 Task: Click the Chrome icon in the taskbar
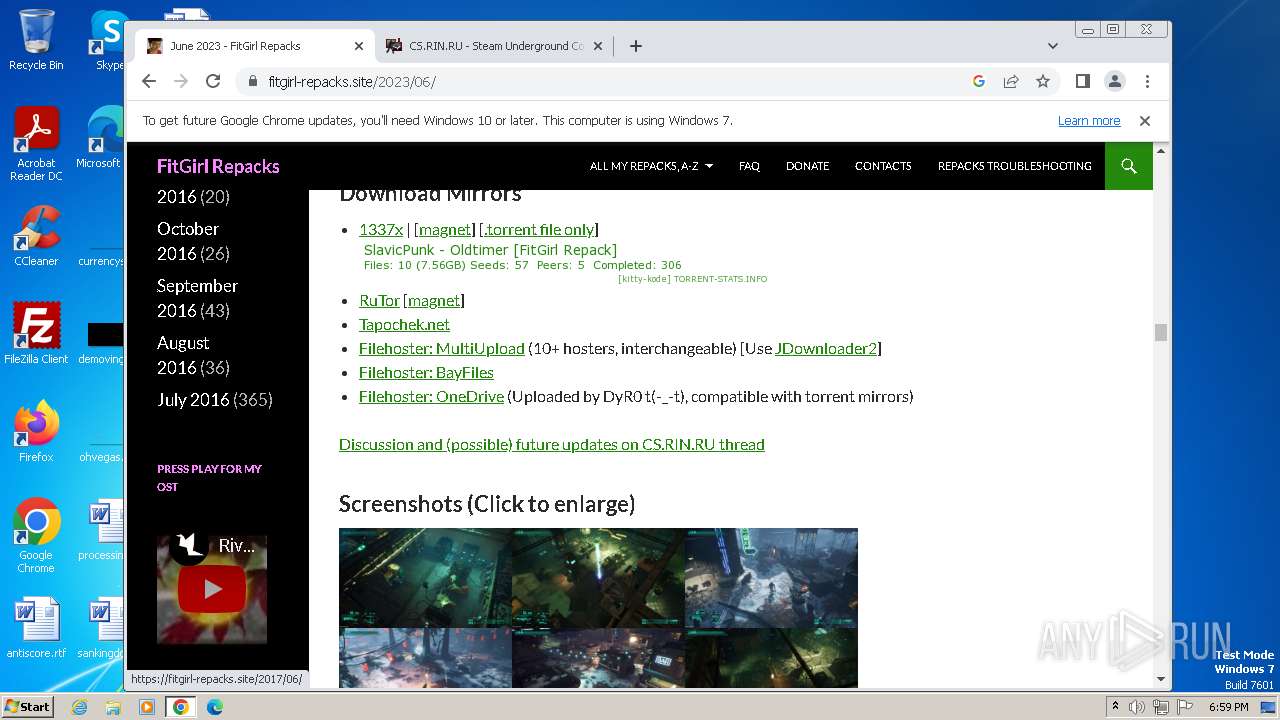click(181, 707)
